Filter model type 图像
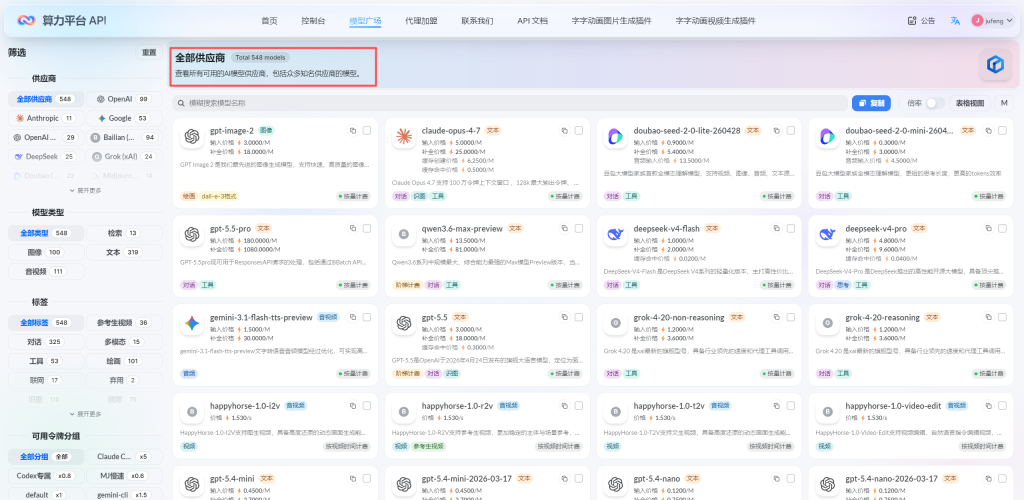This screenshot has width=1024, height=500. coord(46,253)
